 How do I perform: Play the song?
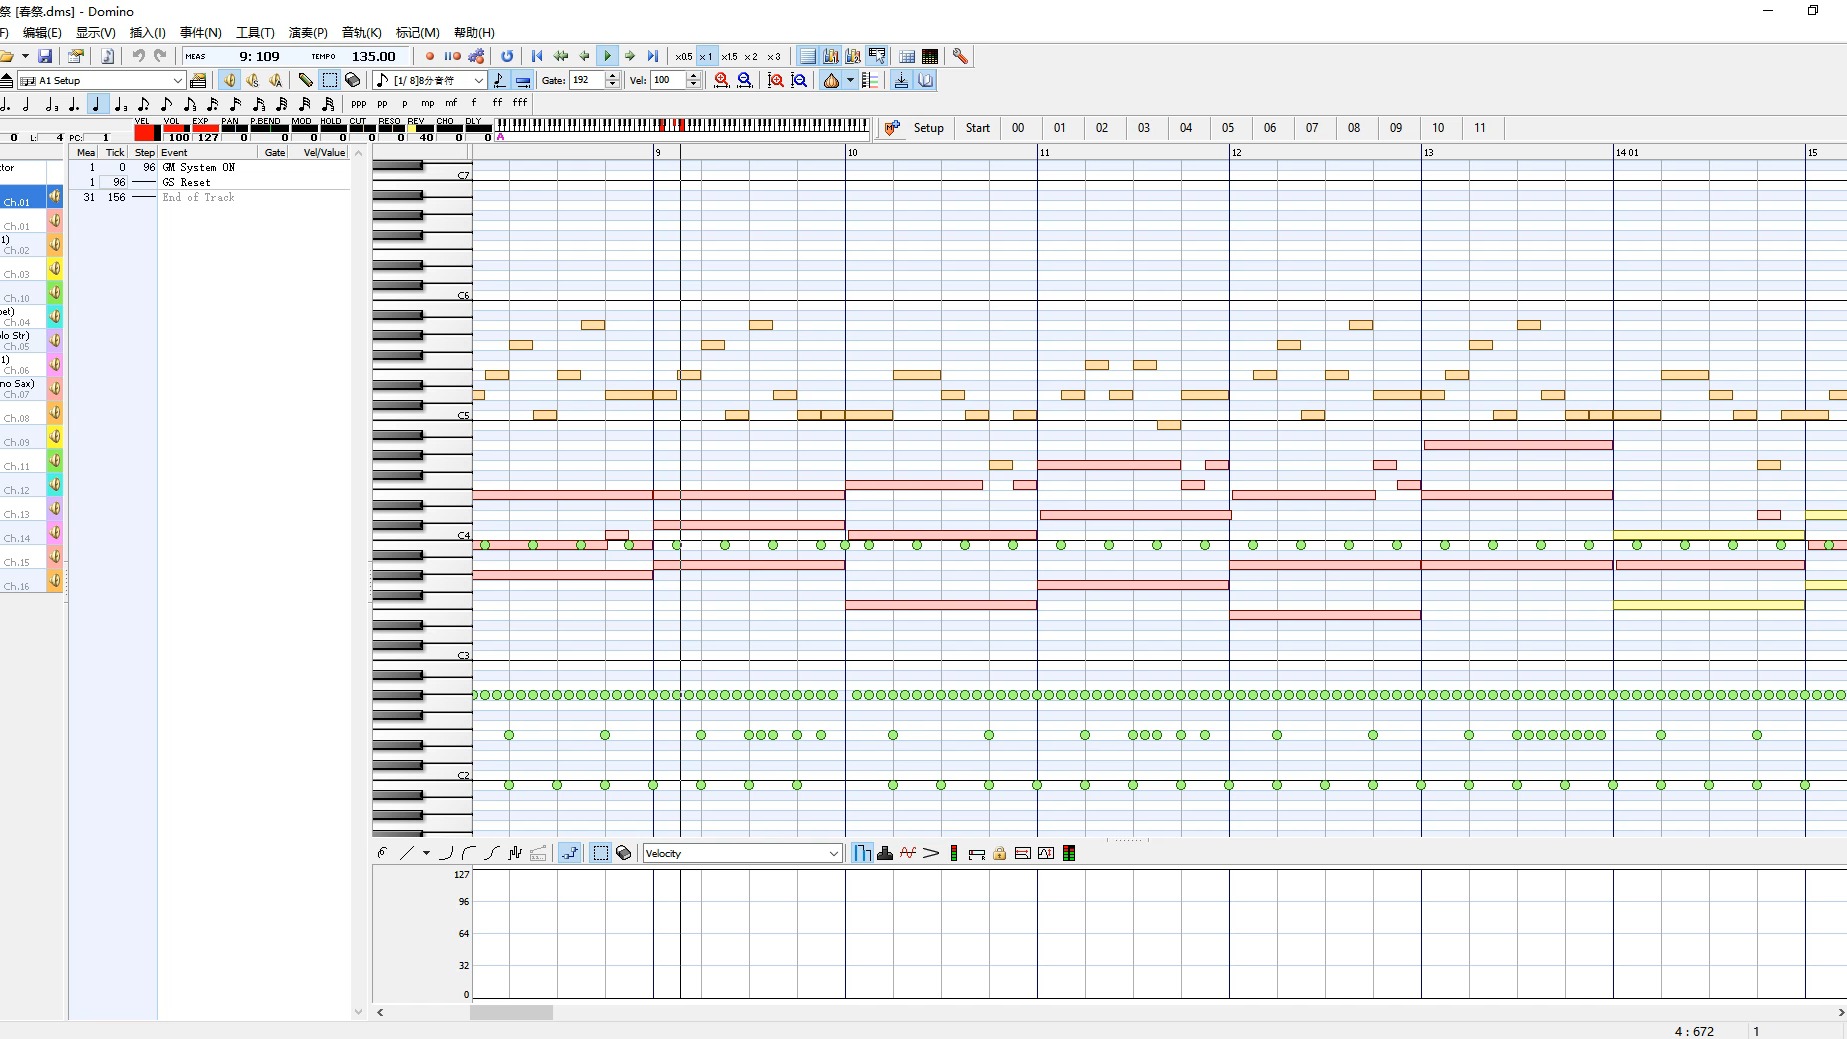tap(607, 57)
